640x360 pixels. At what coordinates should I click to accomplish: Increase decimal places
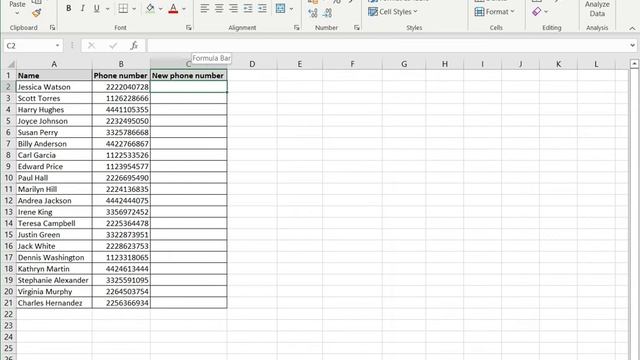point(313,13)
